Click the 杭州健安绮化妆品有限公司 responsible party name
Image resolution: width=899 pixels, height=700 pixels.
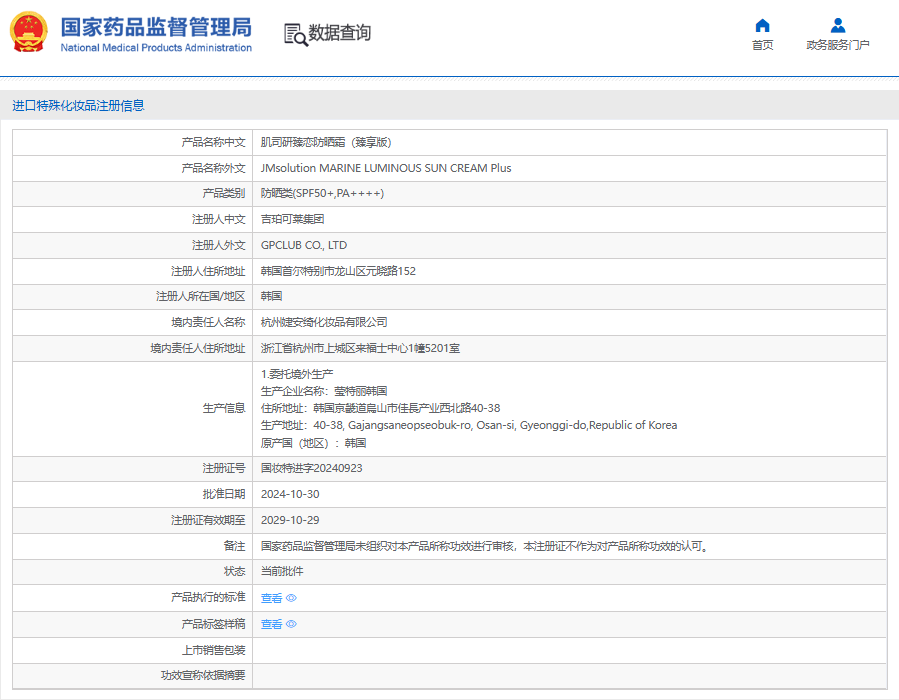(324, 322)
